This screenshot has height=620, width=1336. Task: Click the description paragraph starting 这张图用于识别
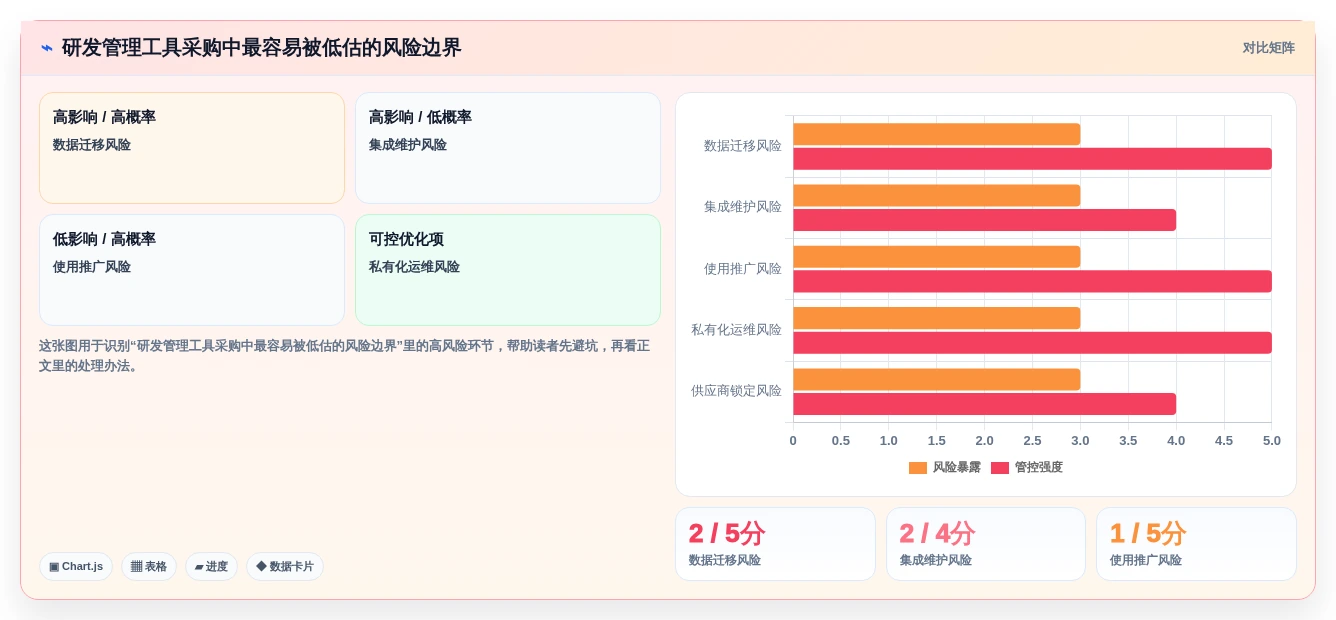point(345,356)
